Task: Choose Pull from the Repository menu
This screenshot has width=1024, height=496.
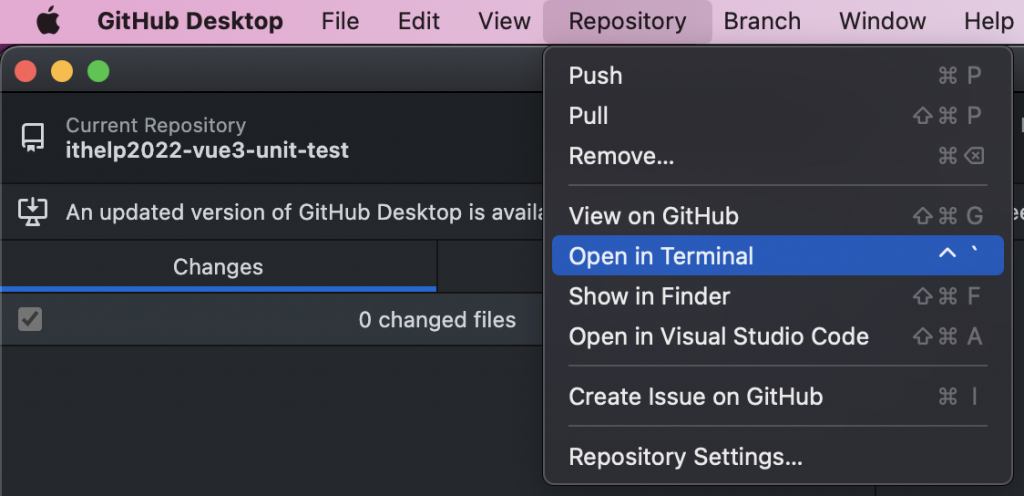Action: click(x=588, y=116)
